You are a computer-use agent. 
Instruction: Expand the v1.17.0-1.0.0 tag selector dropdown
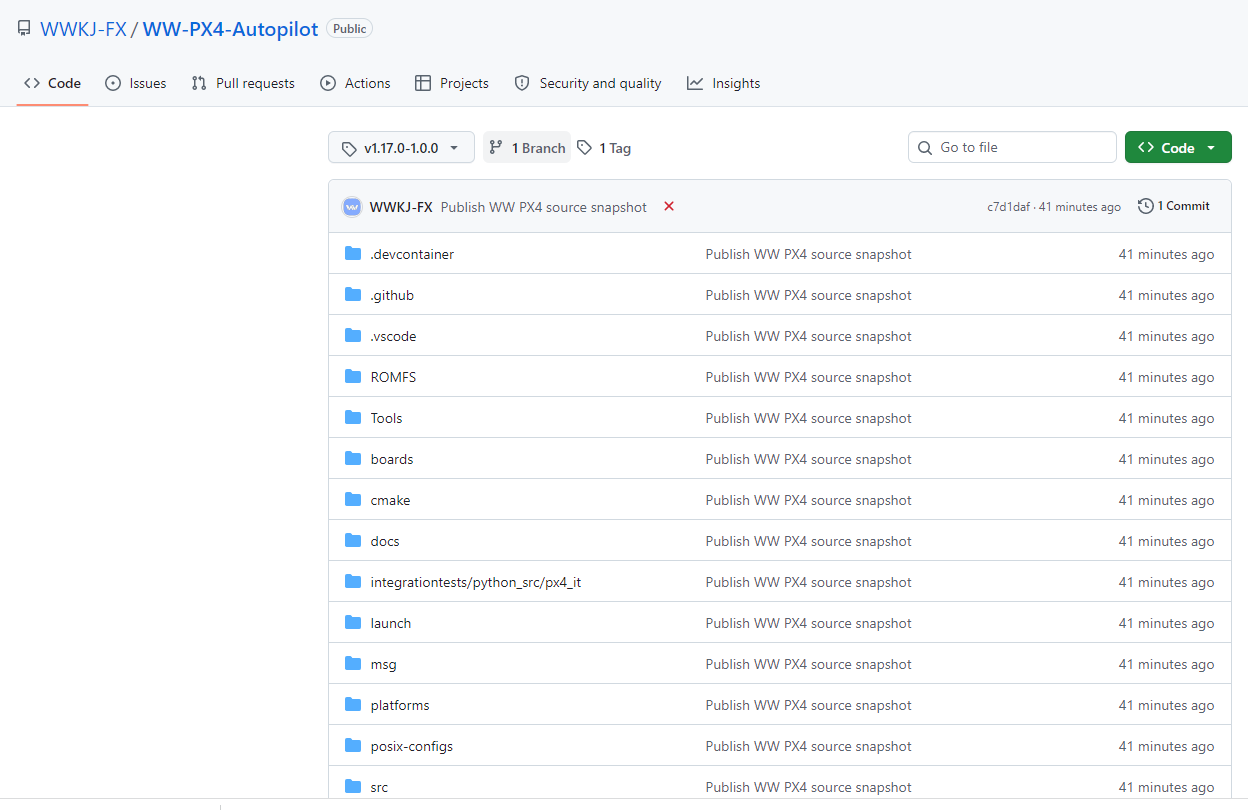tap(401, 147)
